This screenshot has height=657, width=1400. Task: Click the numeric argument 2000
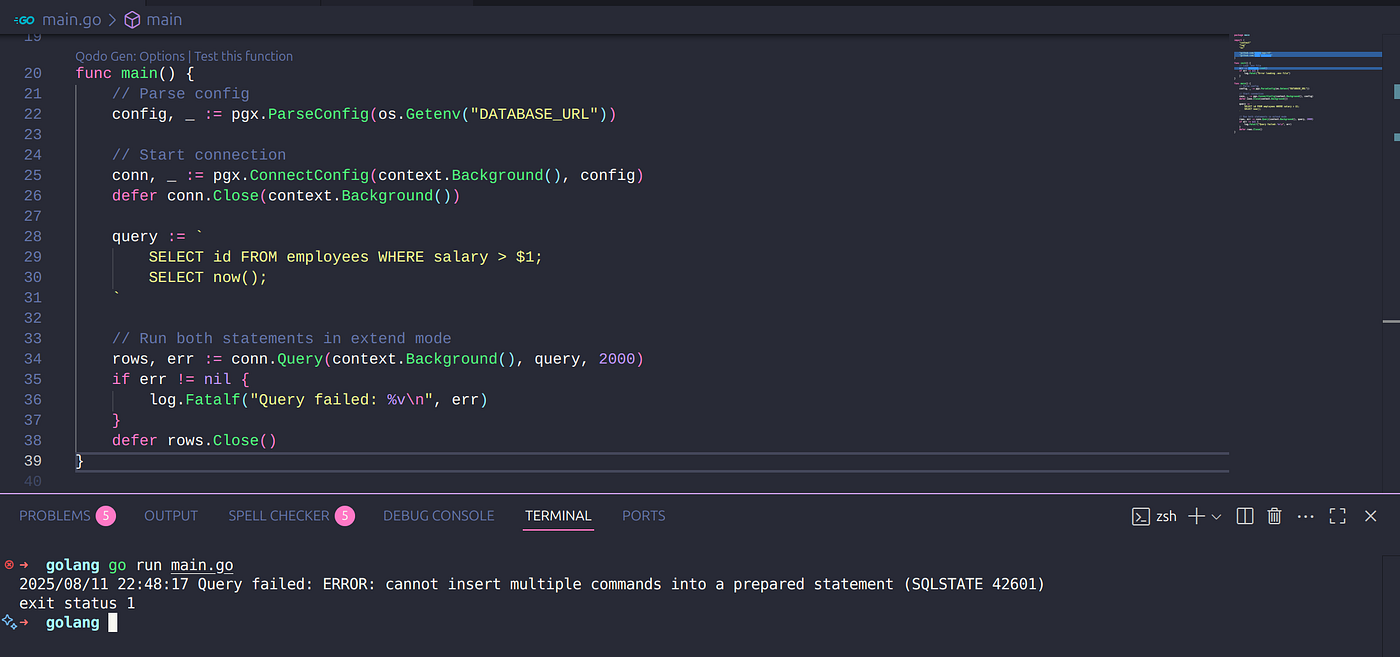617,359
